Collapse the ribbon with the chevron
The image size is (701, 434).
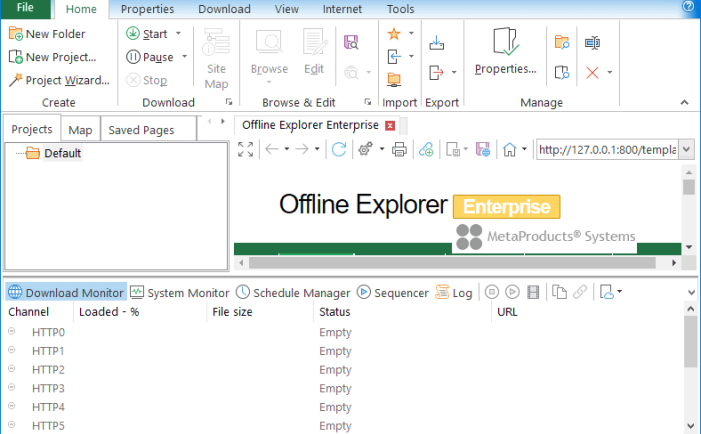click(x=684, y=102)
